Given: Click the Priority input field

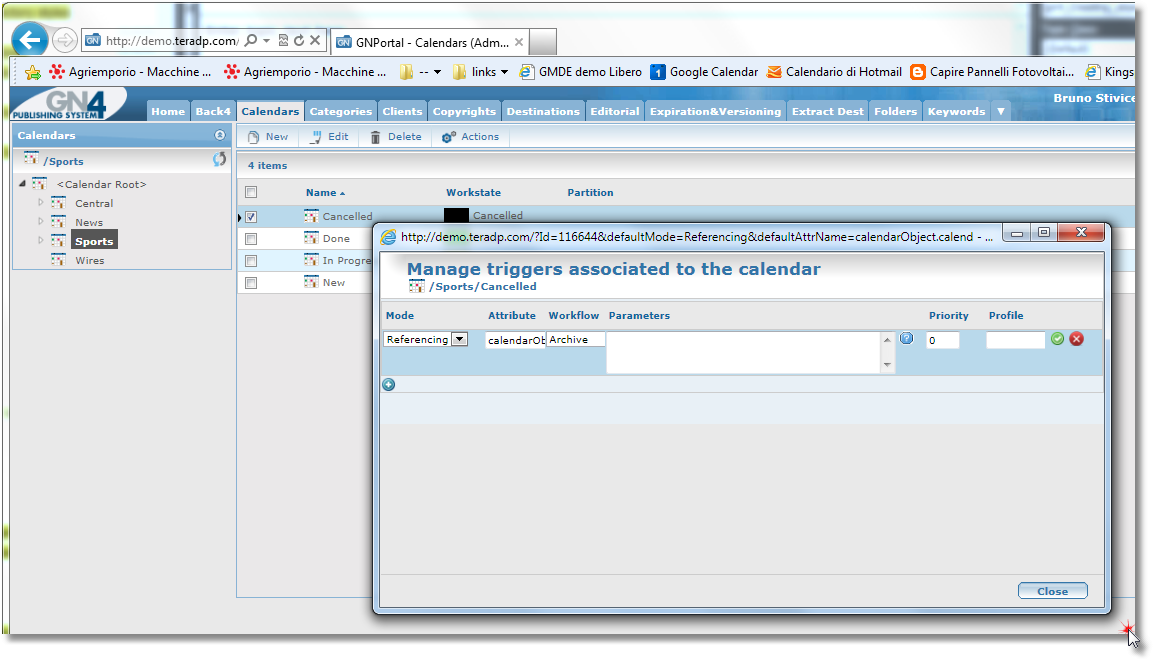Looking at the screenshot, I should click(x=943, y=340).
